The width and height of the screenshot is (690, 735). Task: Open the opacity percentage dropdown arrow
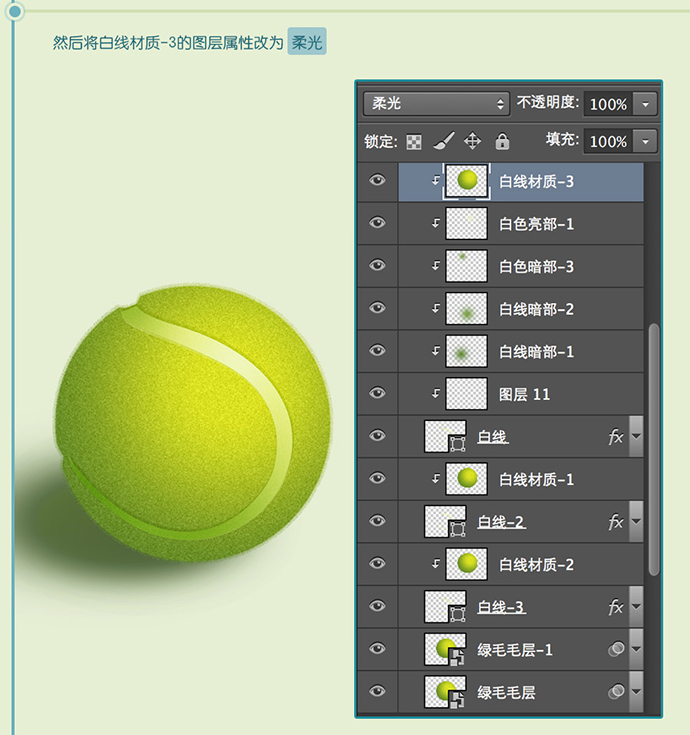click(646, 104)
